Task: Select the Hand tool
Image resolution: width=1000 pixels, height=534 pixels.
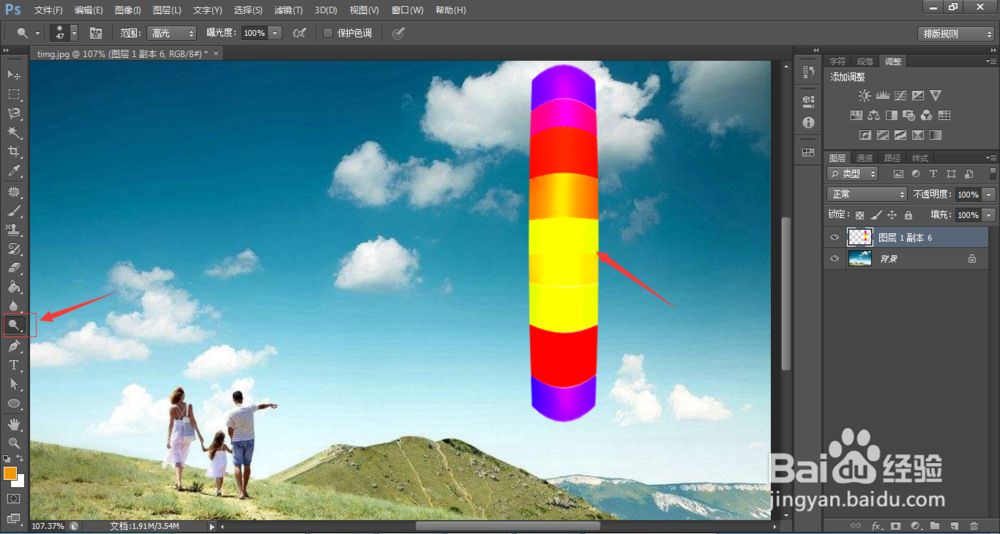Action: pos(14,424)
